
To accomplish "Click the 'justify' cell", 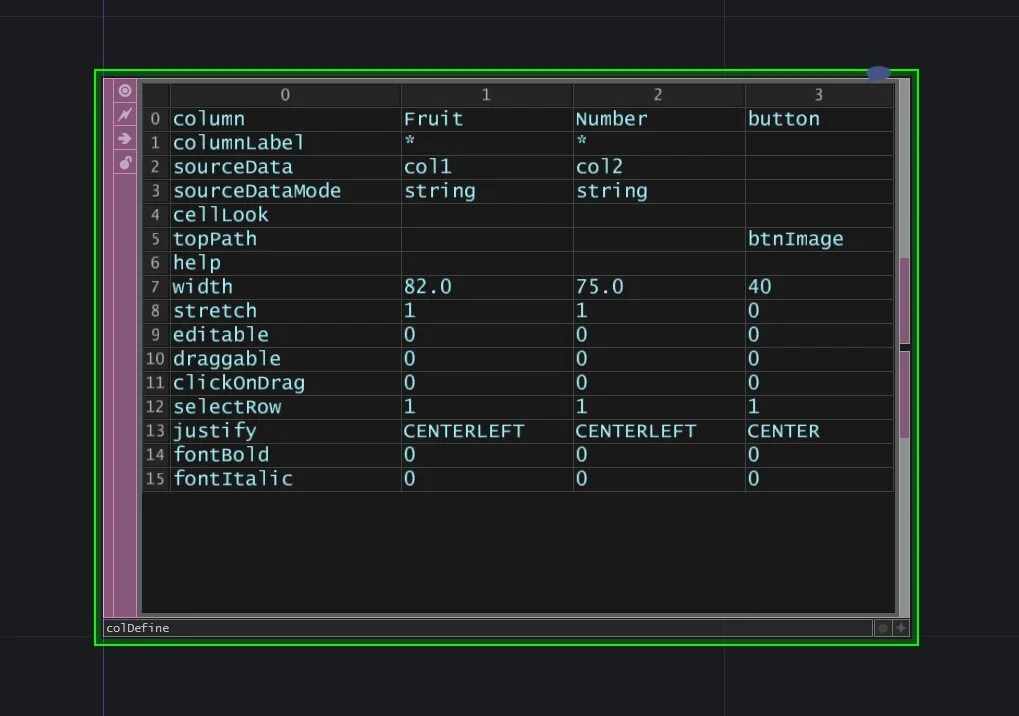I will coord(285,431).
